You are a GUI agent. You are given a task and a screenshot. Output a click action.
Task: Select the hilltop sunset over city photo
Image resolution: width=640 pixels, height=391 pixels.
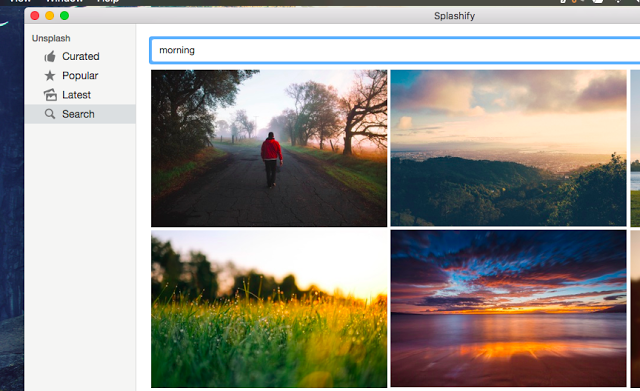coord(508,148)
